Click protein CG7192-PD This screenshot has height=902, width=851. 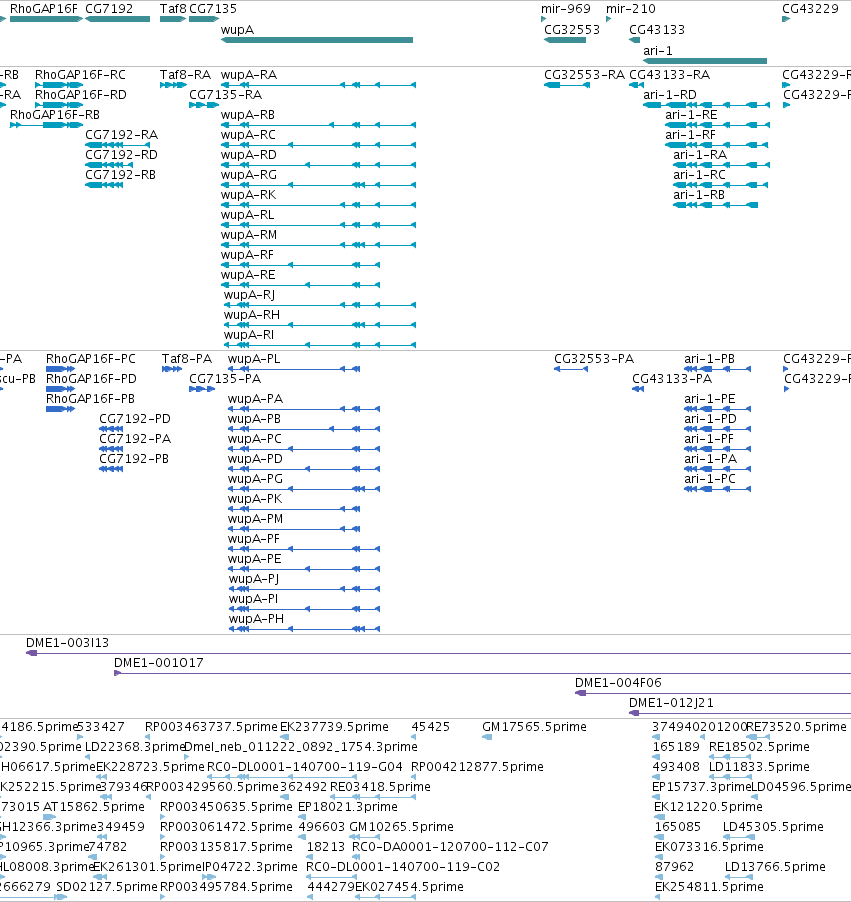pyautogui.click(x=135, y=419)
